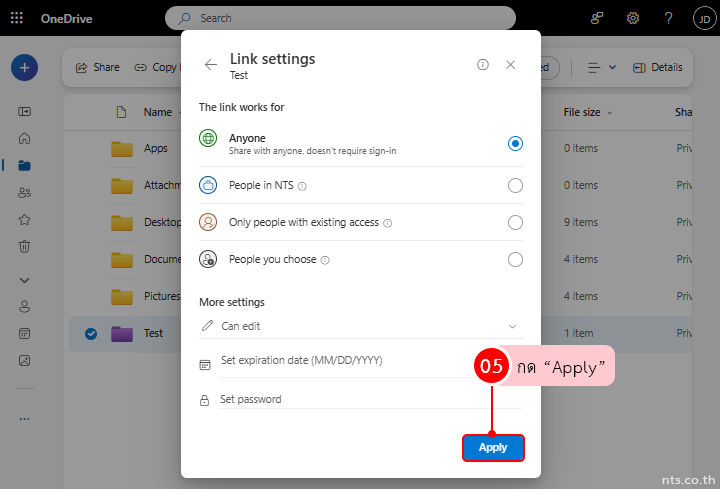Image resolution: width=720 pixels, height=489 pixels.
Task: Open the view options dropdown
Action: click(602, 67)
